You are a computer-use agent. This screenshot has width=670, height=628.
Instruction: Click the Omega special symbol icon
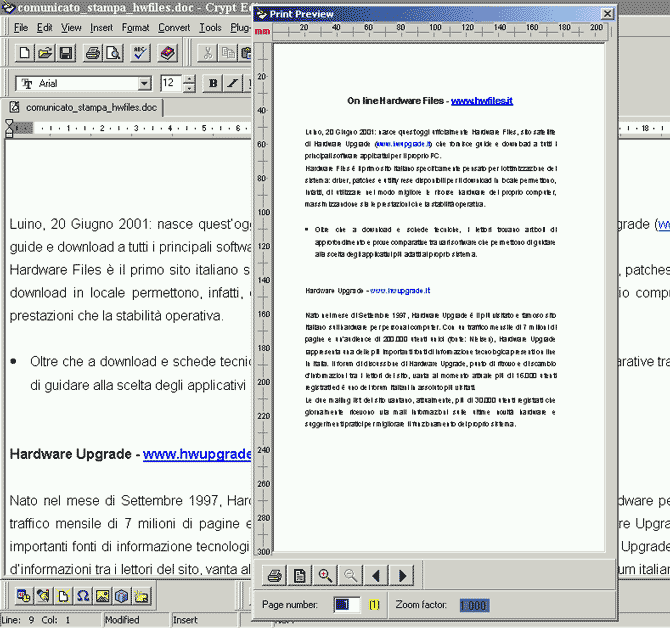pyautogui.click(x=82, y=596)
